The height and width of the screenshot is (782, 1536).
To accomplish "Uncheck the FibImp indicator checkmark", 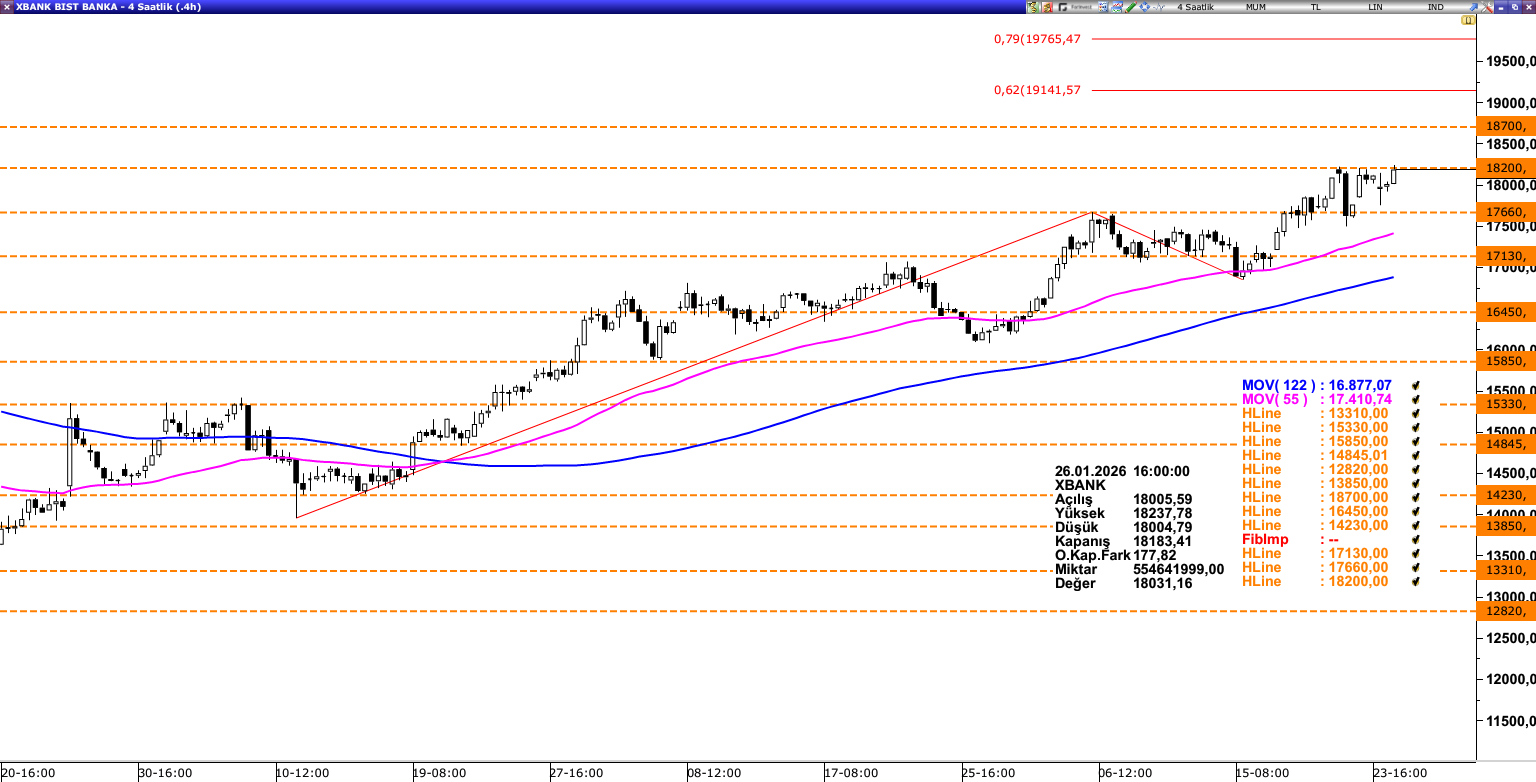I will (x=1415, y=539).
